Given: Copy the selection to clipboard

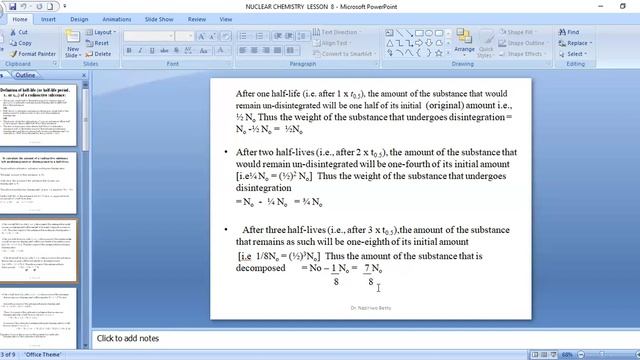Looking at the screenshot, I should coord(20,43).
